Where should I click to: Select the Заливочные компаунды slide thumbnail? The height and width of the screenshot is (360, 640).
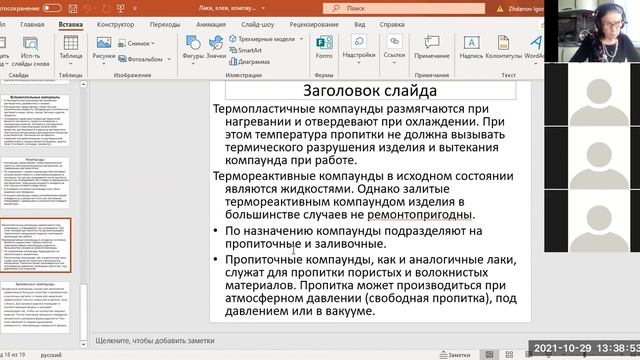(35, 307)
